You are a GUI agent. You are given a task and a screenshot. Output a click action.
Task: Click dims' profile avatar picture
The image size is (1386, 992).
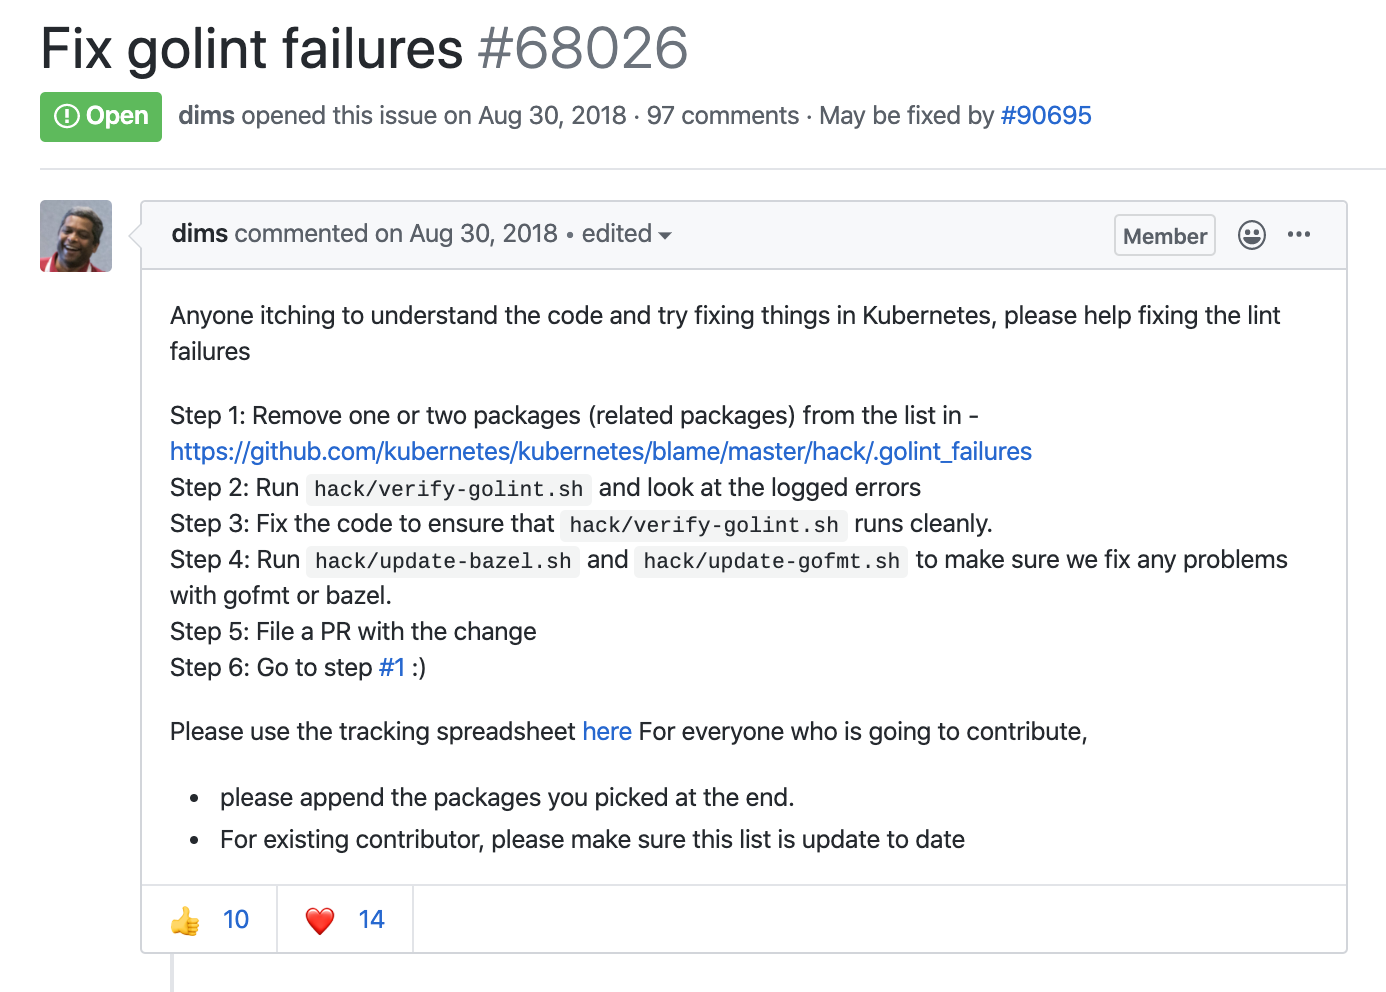tap(75, 235)
